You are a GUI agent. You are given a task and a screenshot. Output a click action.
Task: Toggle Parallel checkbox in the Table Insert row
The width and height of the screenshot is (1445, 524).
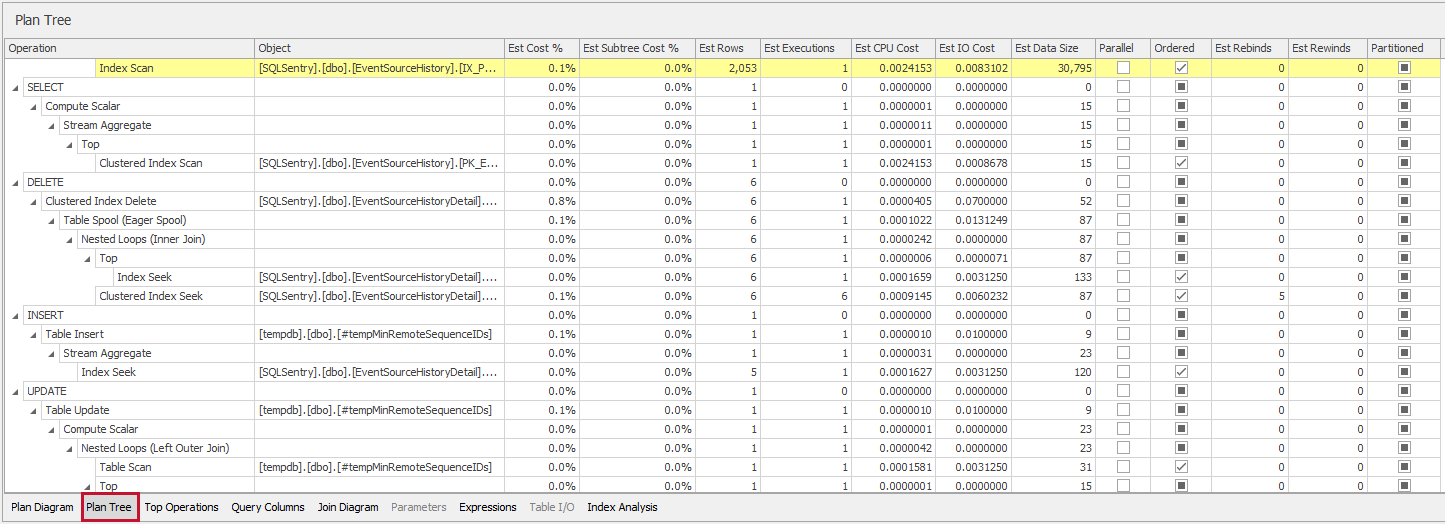[x=1123, y=334]
